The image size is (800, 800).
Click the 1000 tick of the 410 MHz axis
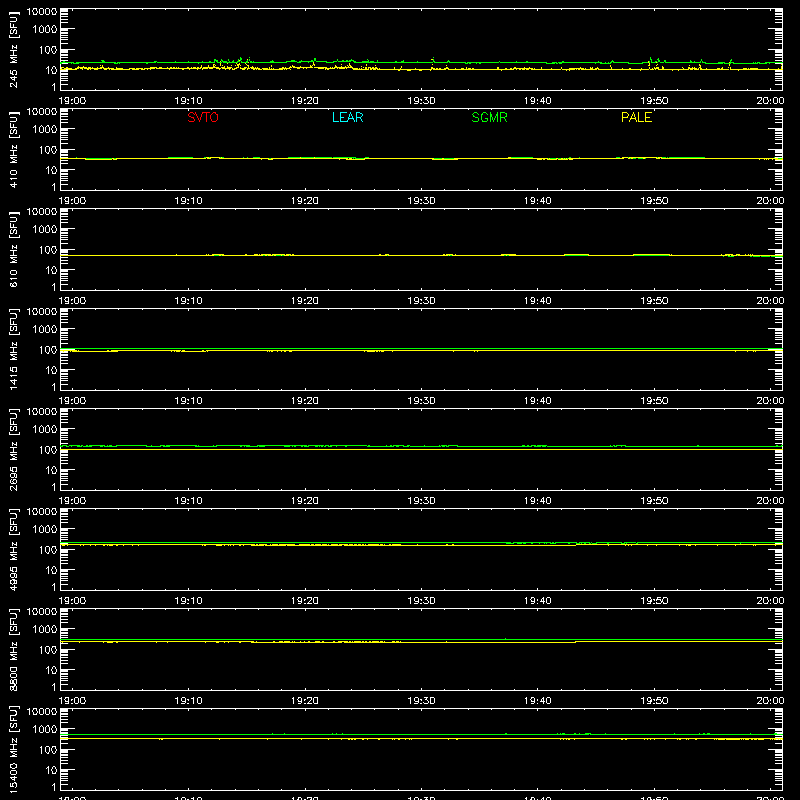(x=45, y=130)
